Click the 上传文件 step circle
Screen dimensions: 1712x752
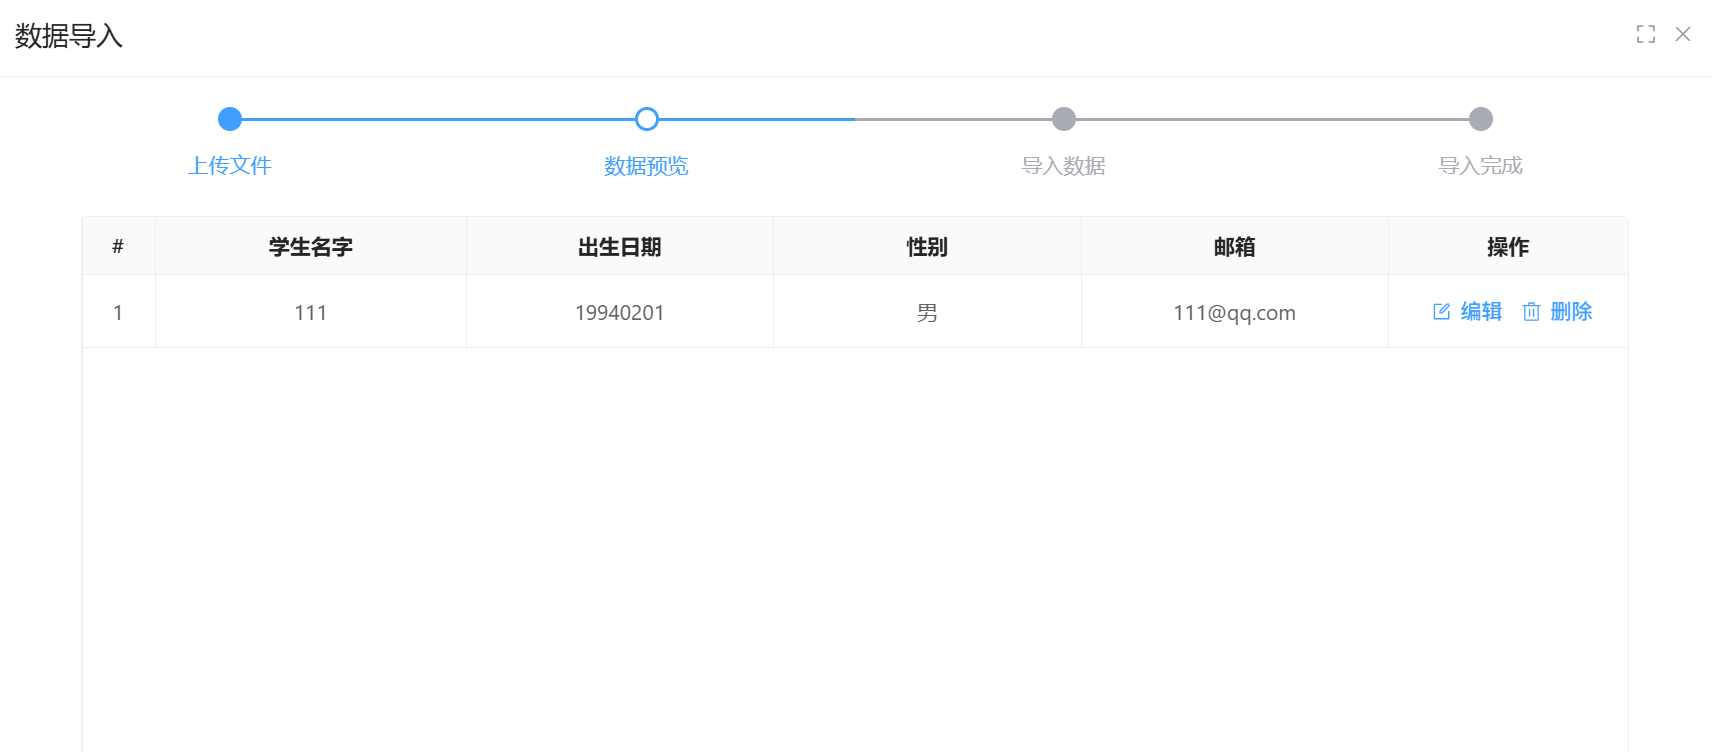[230, 119]
